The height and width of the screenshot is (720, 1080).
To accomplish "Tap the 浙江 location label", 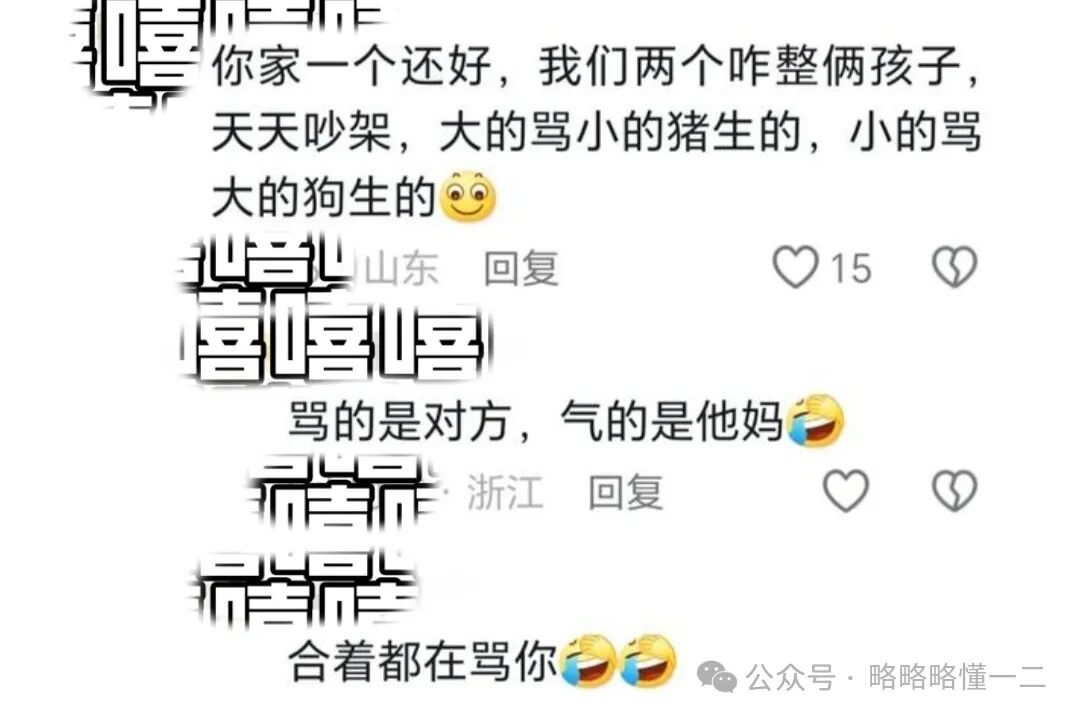I will click(506, 492).
